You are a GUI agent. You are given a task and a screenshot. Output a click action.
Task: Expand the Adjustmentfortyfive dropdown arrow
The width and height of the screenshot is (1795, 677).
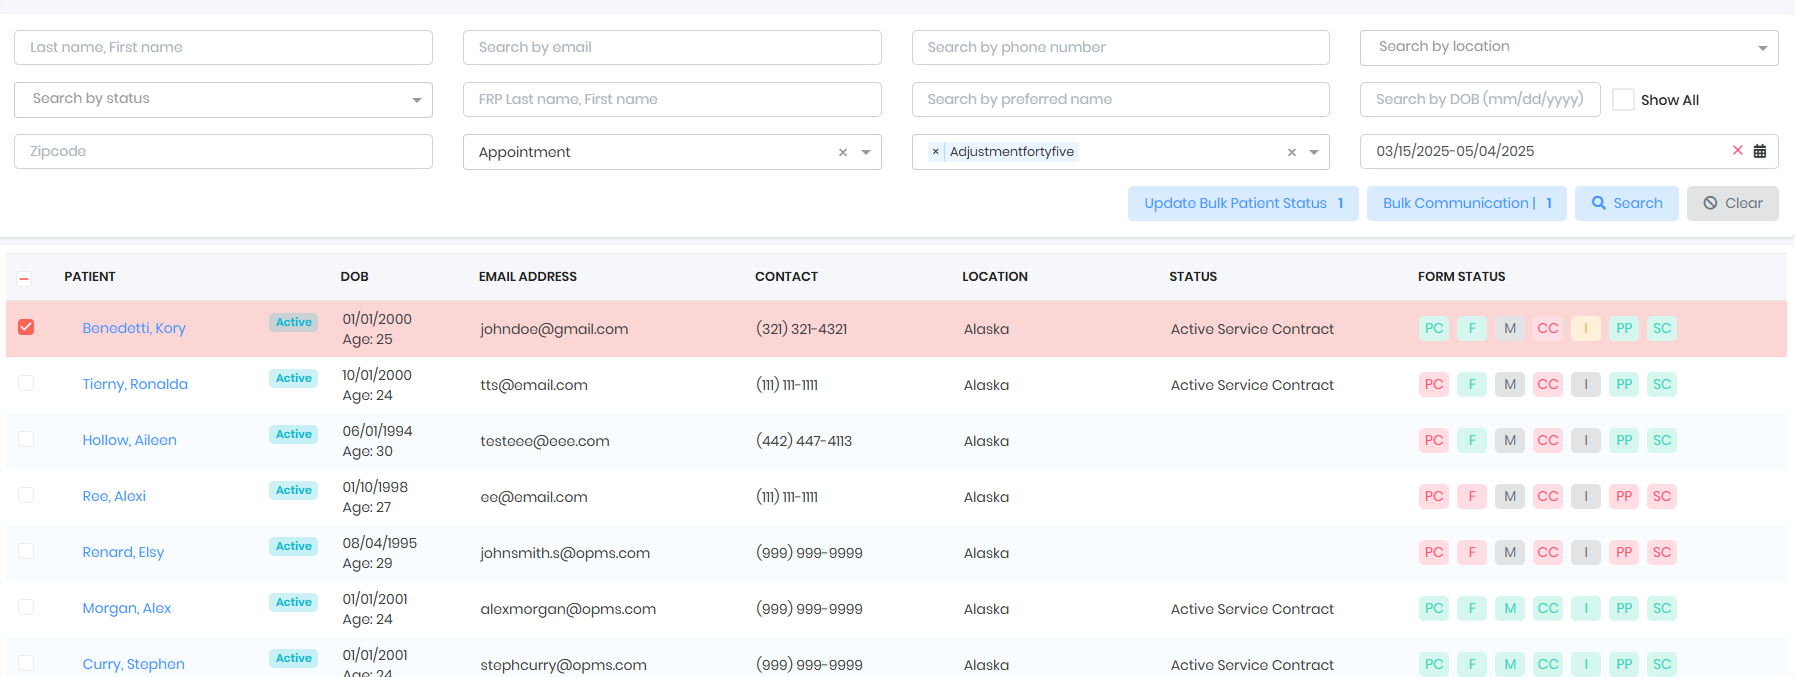(x=1314, y=152)
